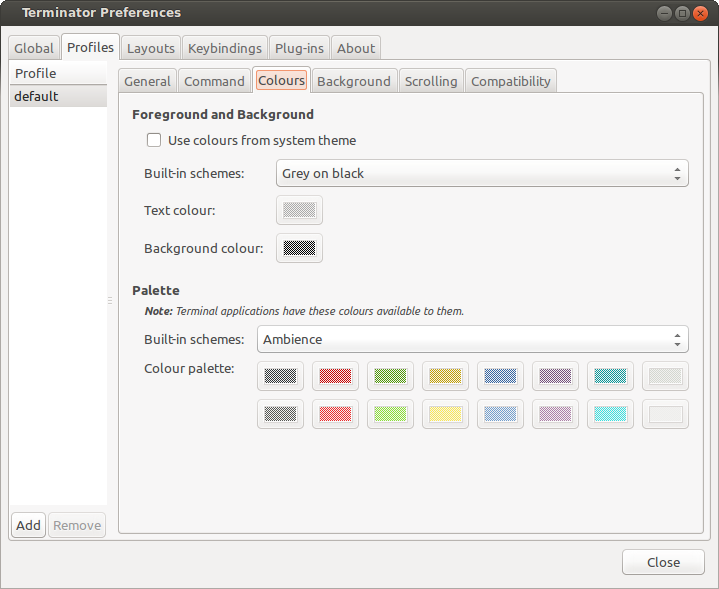
Task: Choose light grey palette swatch in top row
Action: [665, 376]
